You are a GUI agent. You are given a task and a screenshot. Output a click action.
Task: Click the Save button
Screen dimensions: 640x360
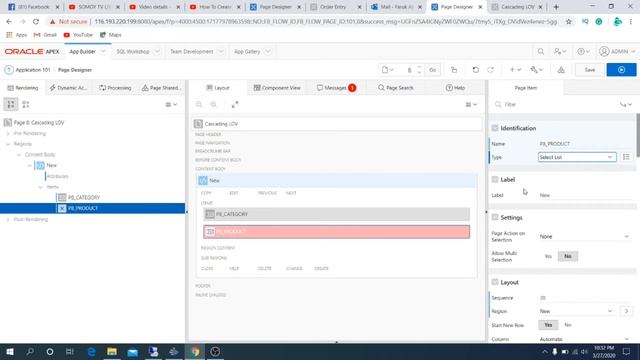tap(589, 70)
